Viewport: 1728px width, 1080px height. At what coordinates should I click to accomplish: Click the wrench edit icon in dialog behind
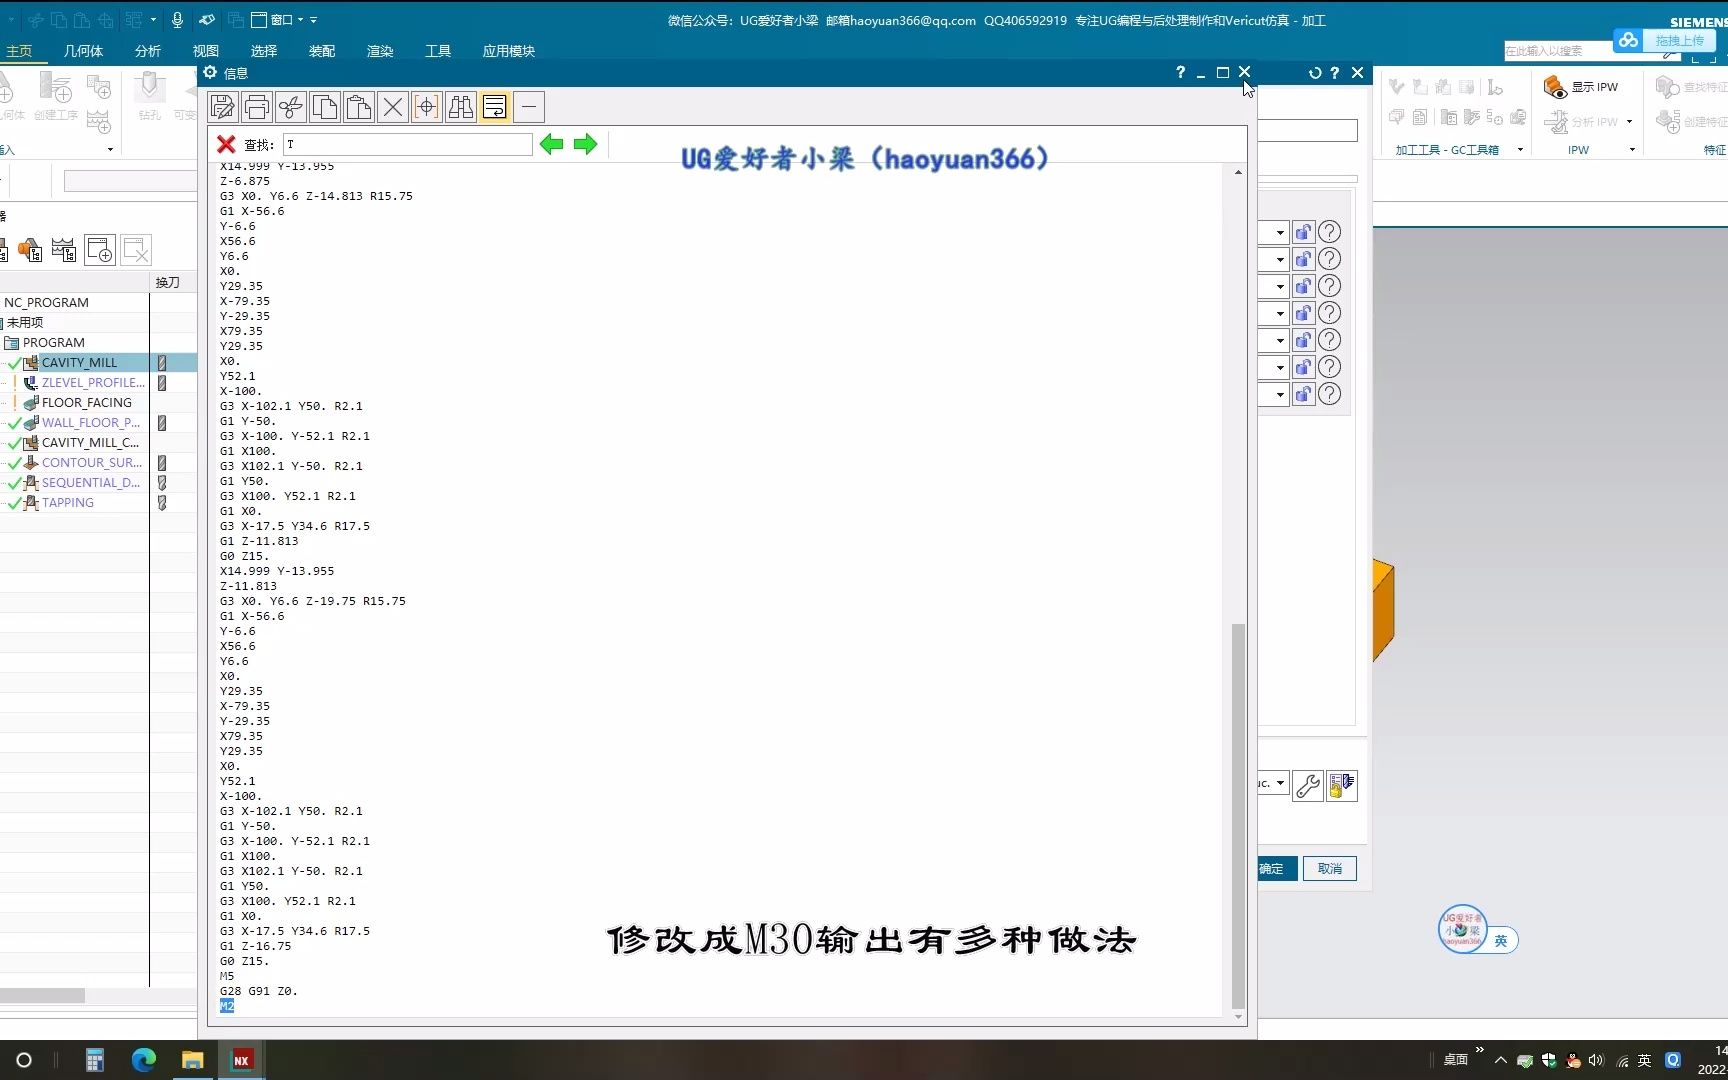coord(1307,786)
